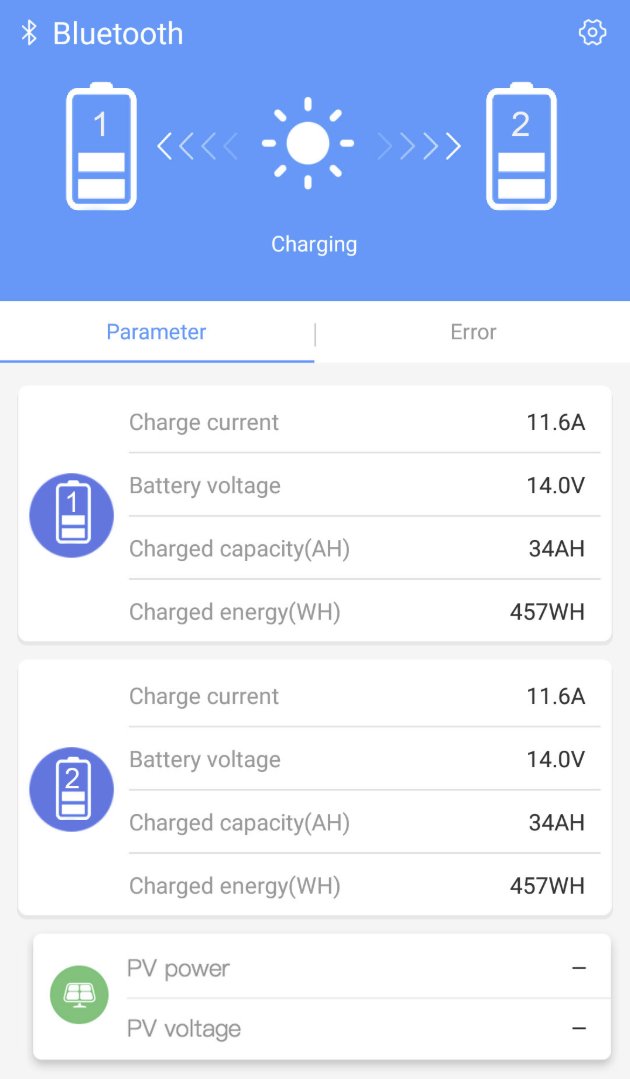
Task: Tap the green solar panel icon
Action: pyautogui.click(x=79, y=994)
